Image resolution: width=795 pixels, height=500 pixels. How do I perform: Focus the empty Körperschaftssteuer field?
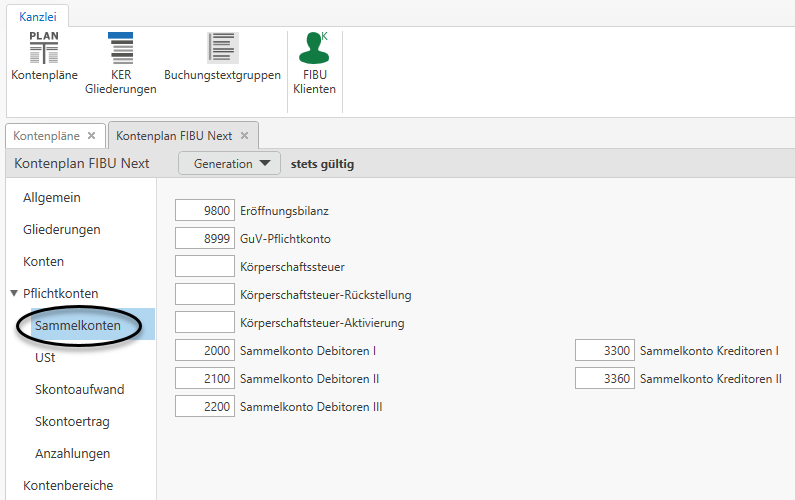pyautogui.click(x=205, y=267)
